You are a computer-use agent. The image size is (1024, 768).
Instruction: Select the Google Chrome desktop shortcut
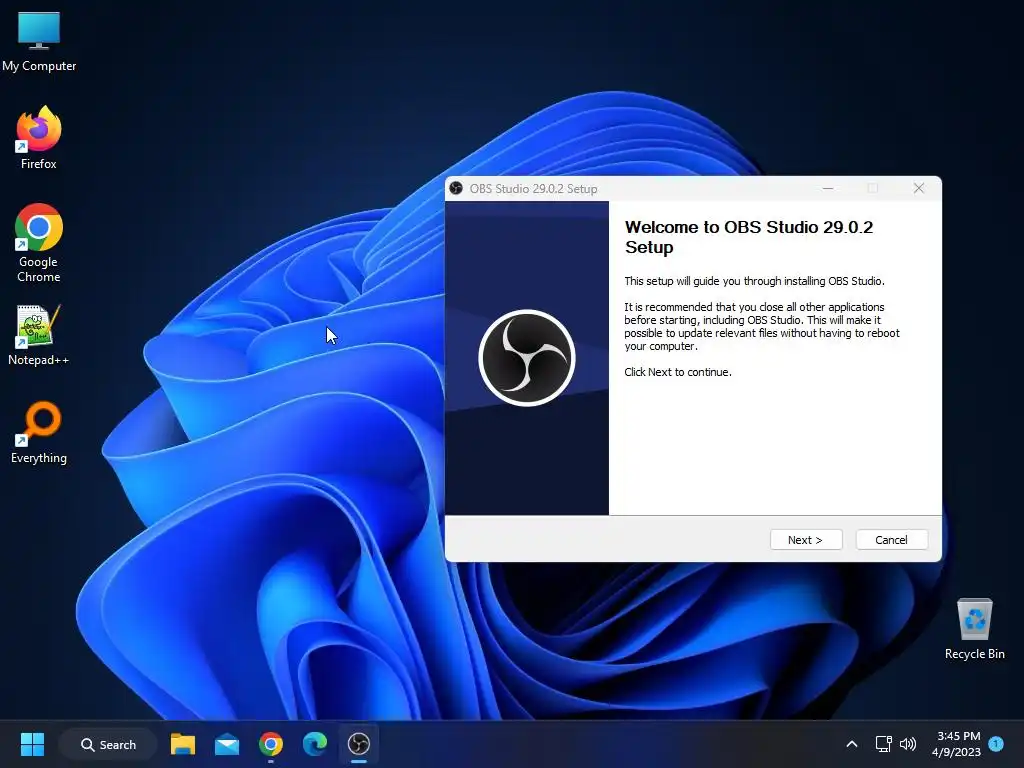pyautogui.click(x=39, y=243)
